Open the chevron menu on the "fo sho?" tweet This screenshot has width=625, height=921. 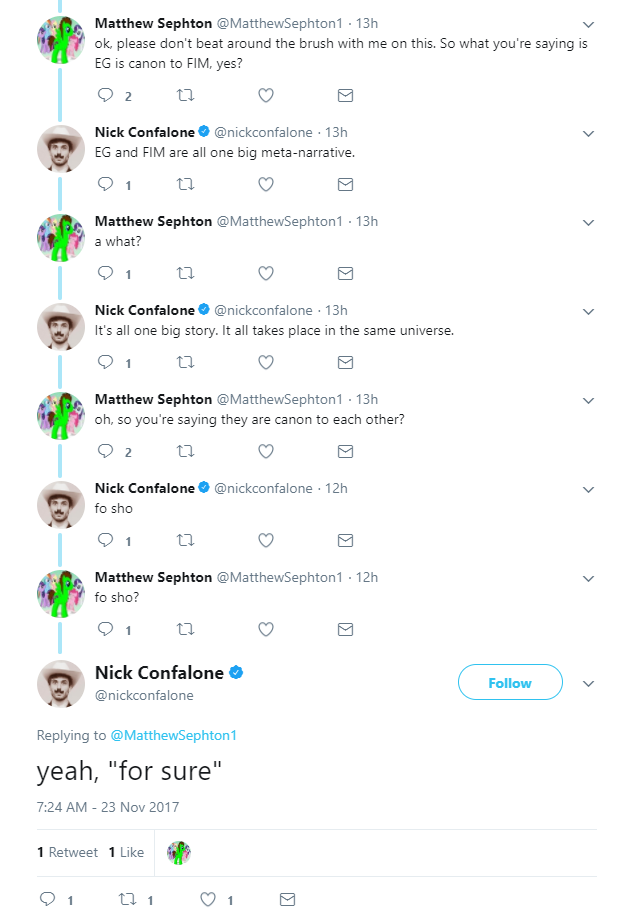click(x=588, y=579)
